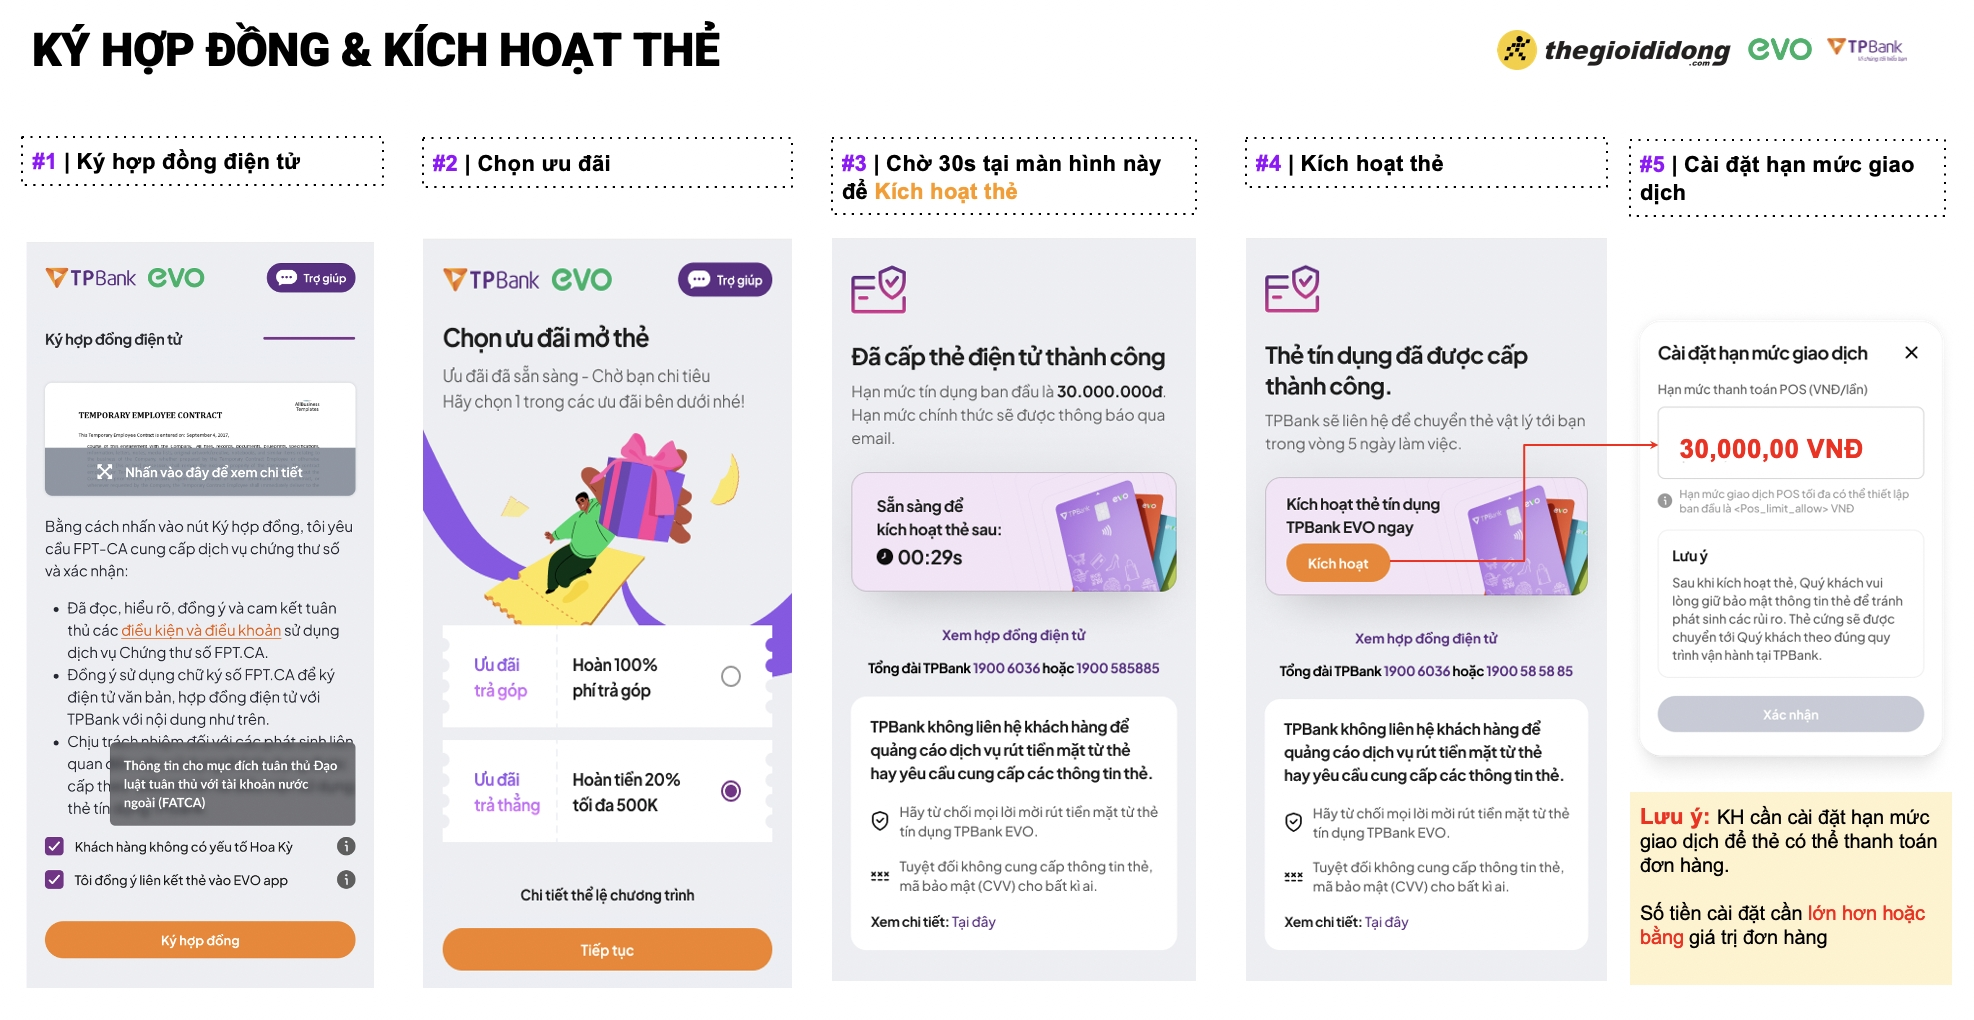
Task: Select 'Hoàn 100% phí trả góp' radio option
Action: coord(731,677)
